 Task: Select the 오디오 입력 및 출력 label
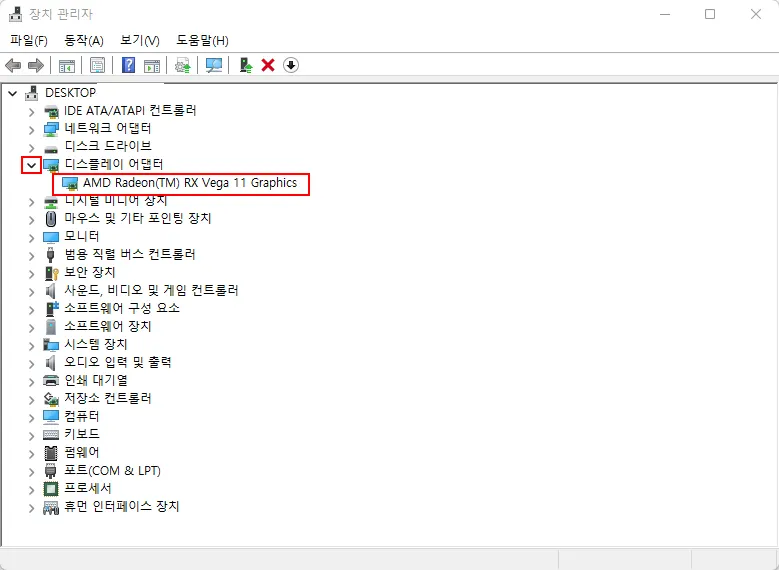(118, 362)
